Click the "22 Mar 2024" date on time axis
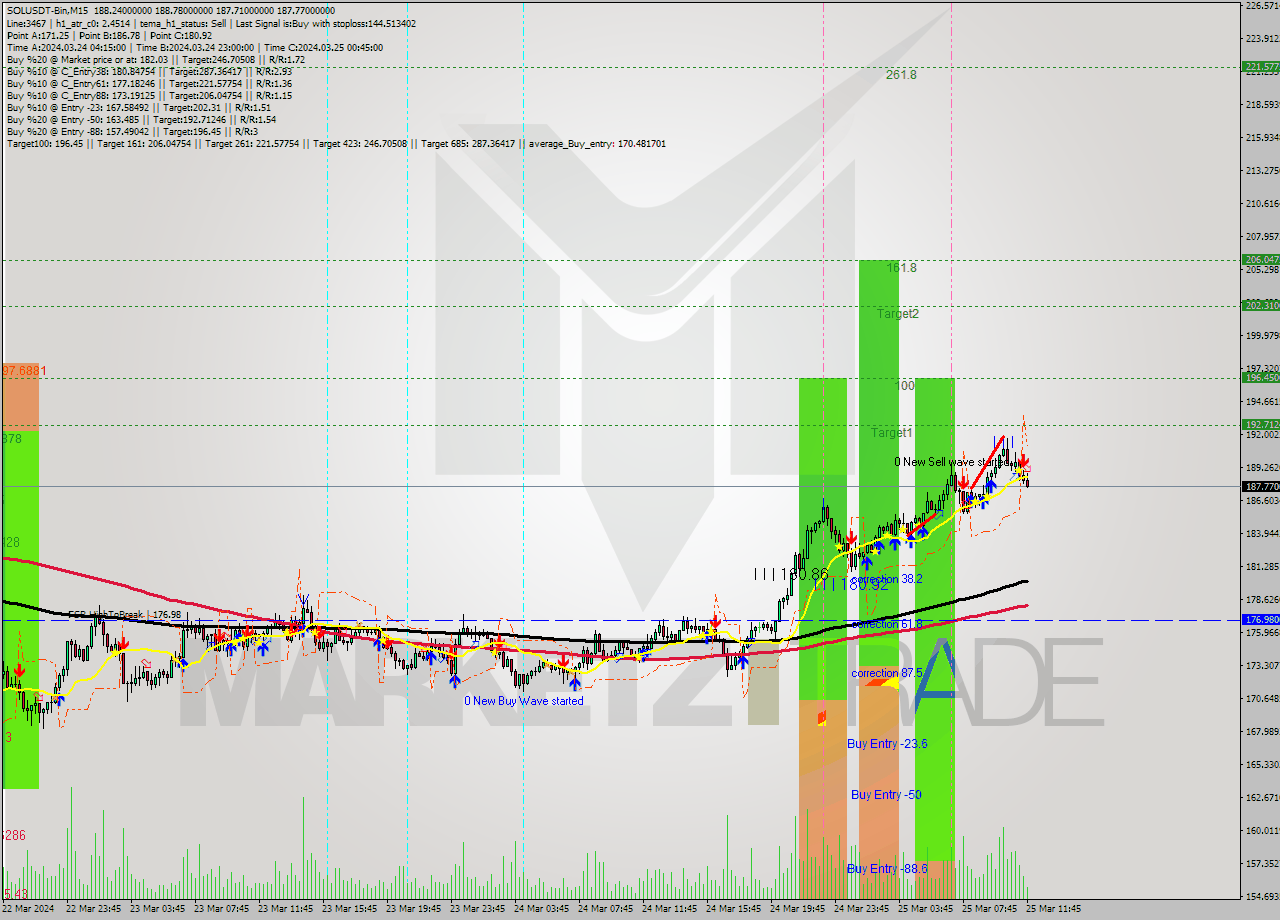This screenshot has width=1280, height=920. [x=30, y=909]
